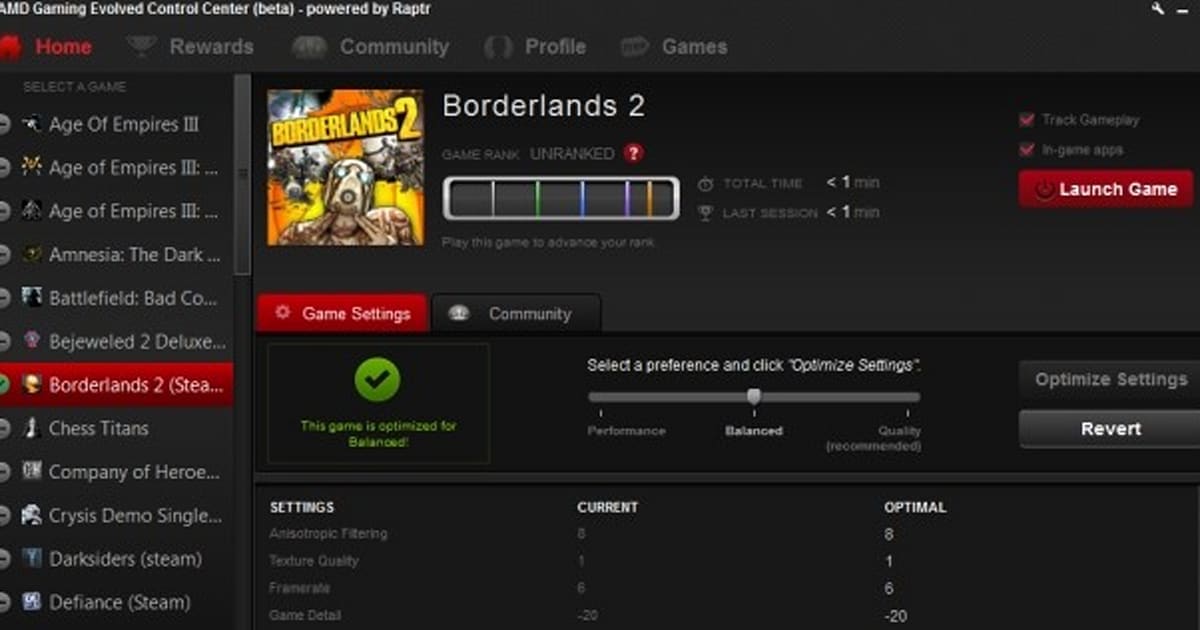The width and height of the screenshot is (1200, 630).
Task: Click the Crysis Demo game icon
Action: (32, 515)
